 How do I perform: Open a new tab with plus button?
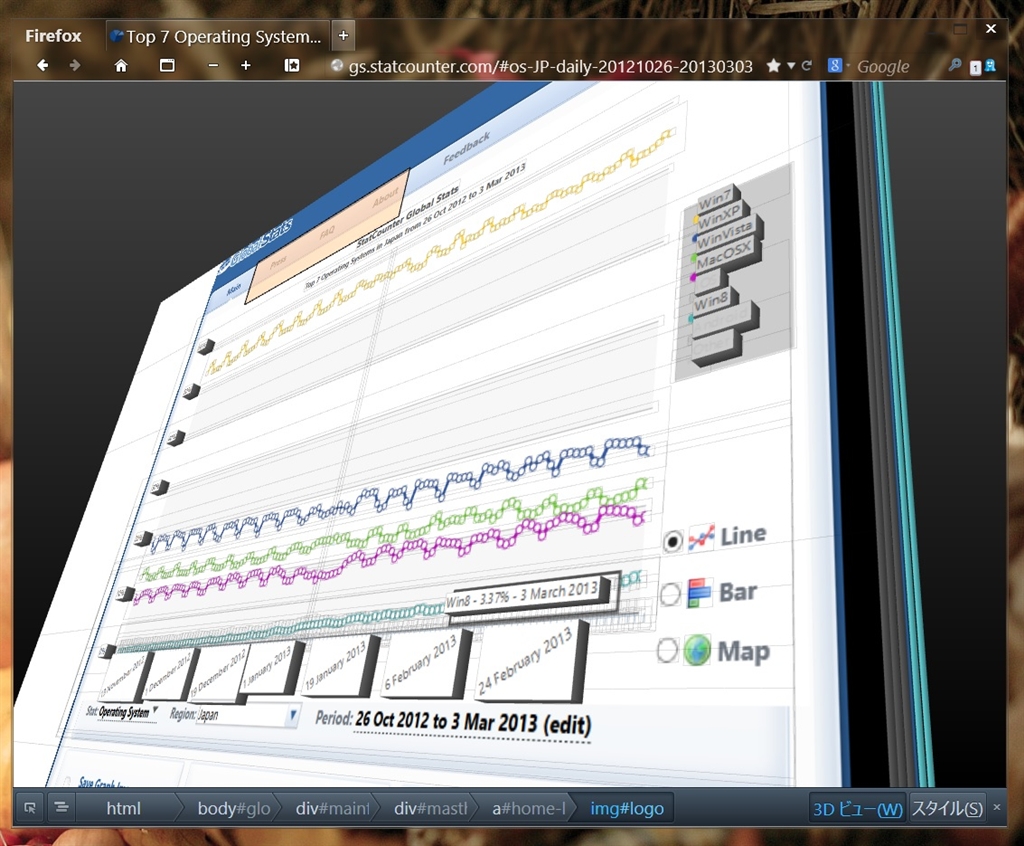(343, 36)
